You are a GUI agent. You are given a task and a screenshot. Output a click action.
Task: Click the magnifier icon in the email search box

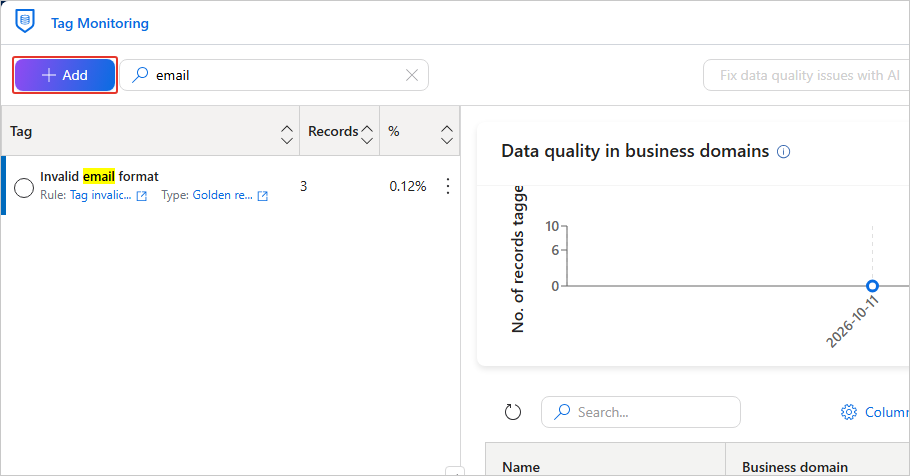click(x=140, y=75)
